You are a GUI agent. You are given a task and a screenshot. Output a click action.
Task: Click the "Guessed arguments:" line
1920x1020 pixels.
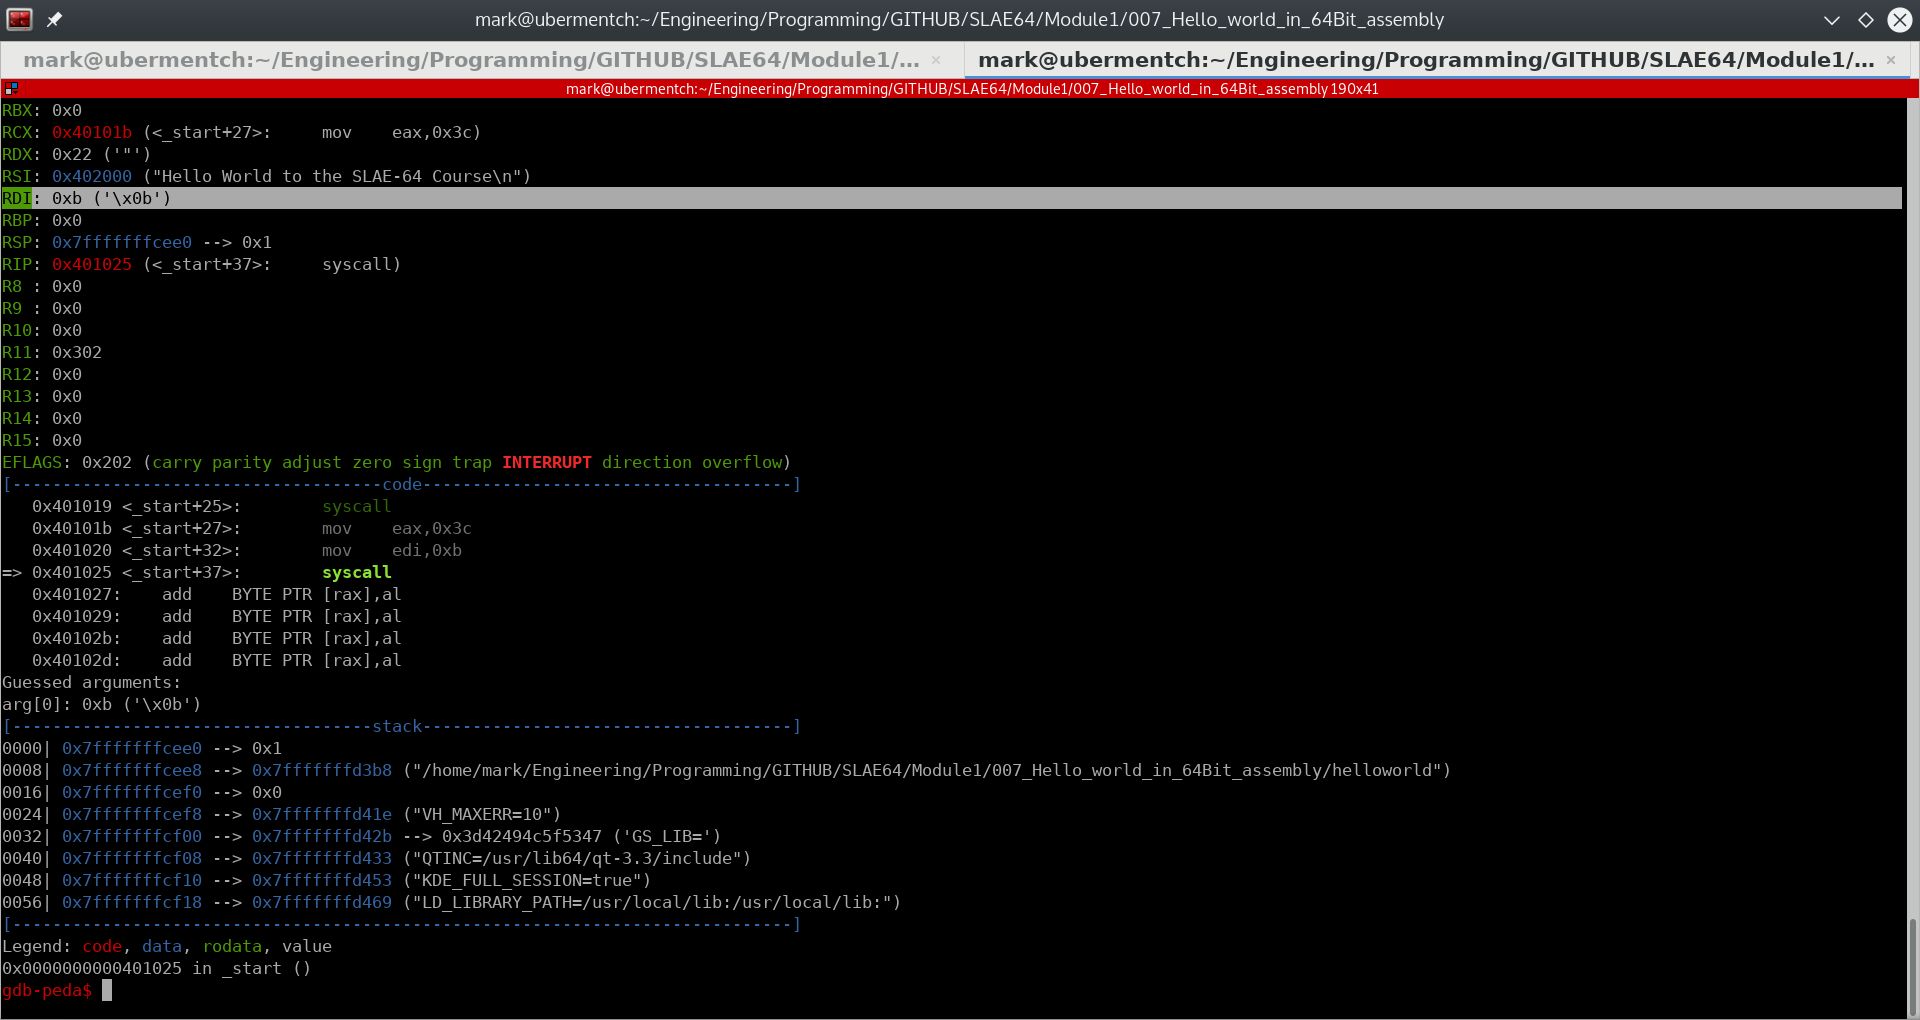(92, 682)
